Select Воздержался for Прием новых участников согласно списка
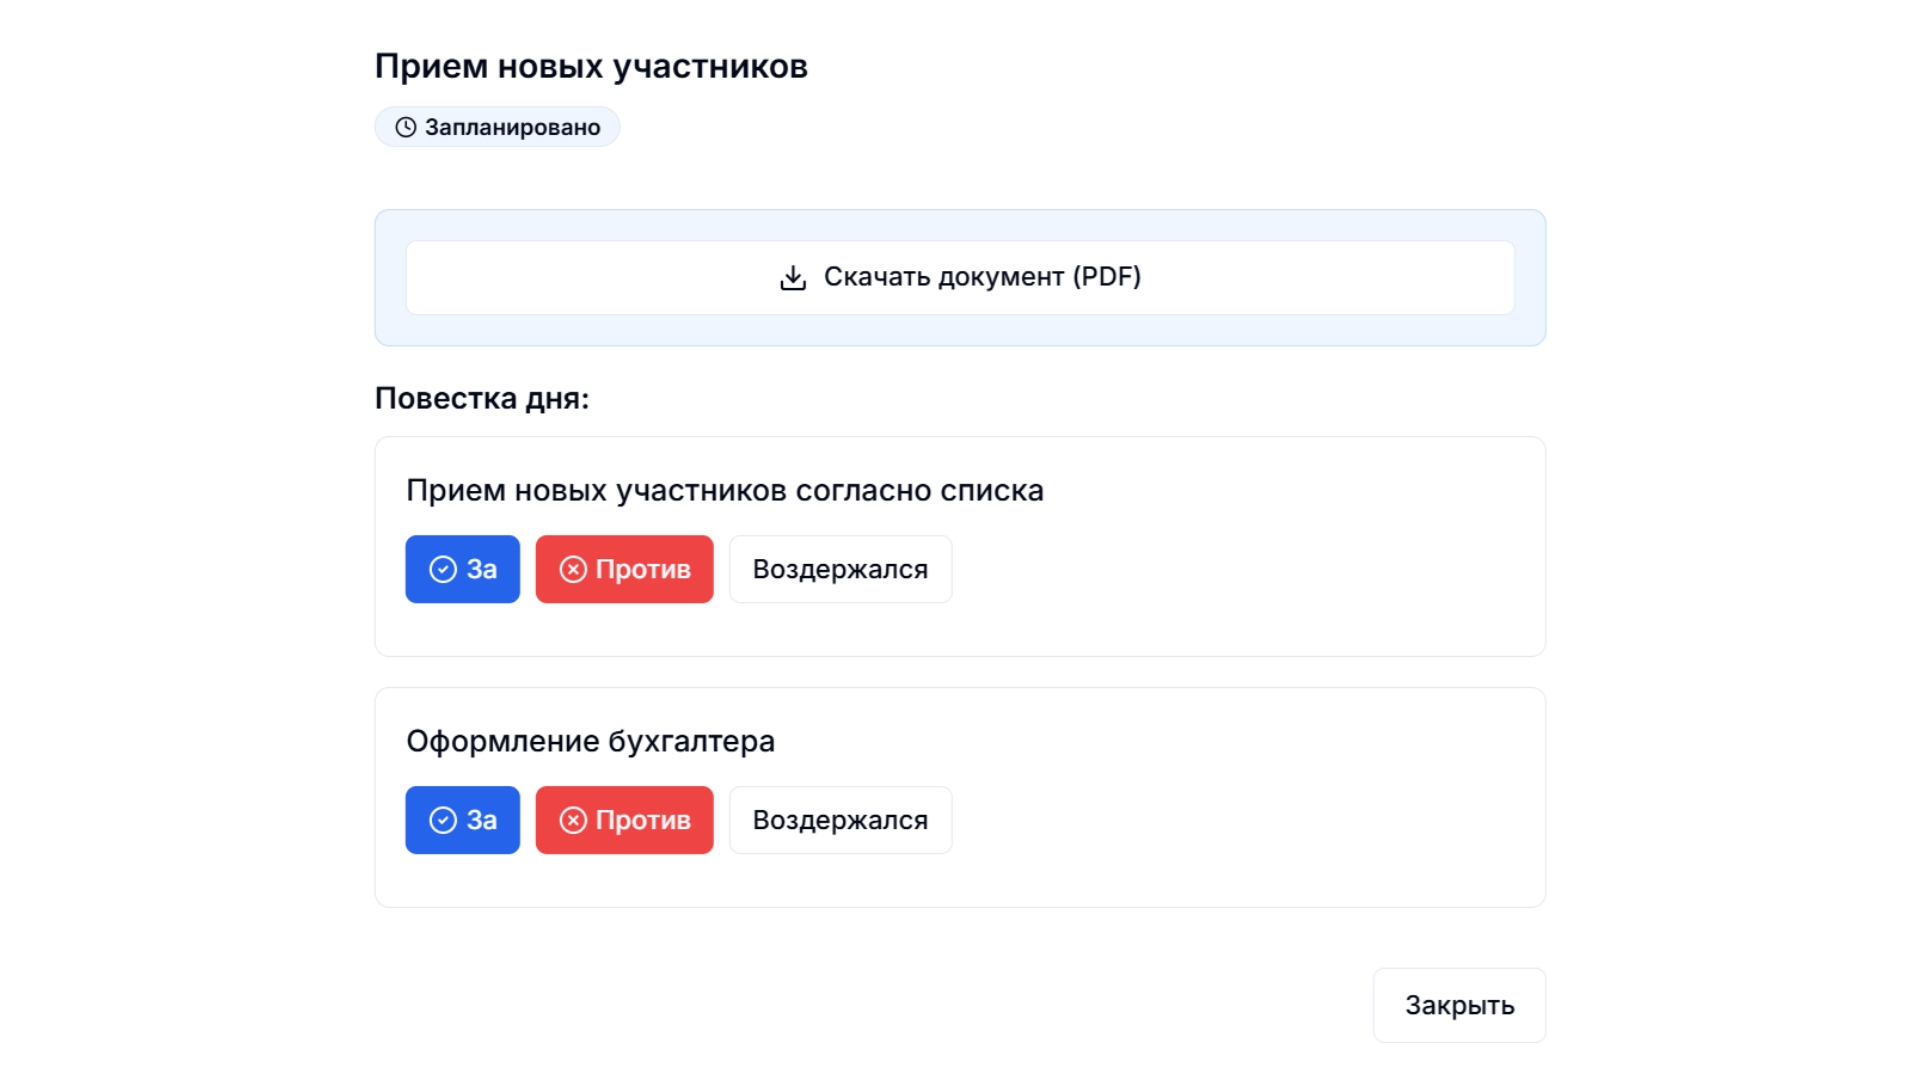Screen dimensions: 1920x1080 (840, 569)
